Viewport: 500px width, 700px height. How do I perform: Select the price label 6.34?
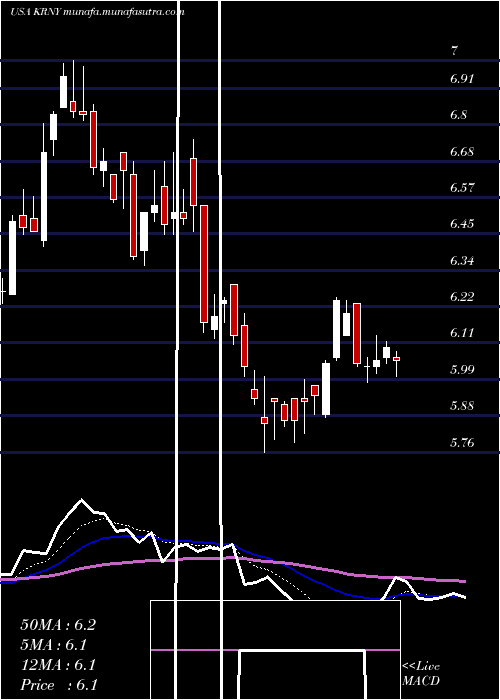click(462, 260)
